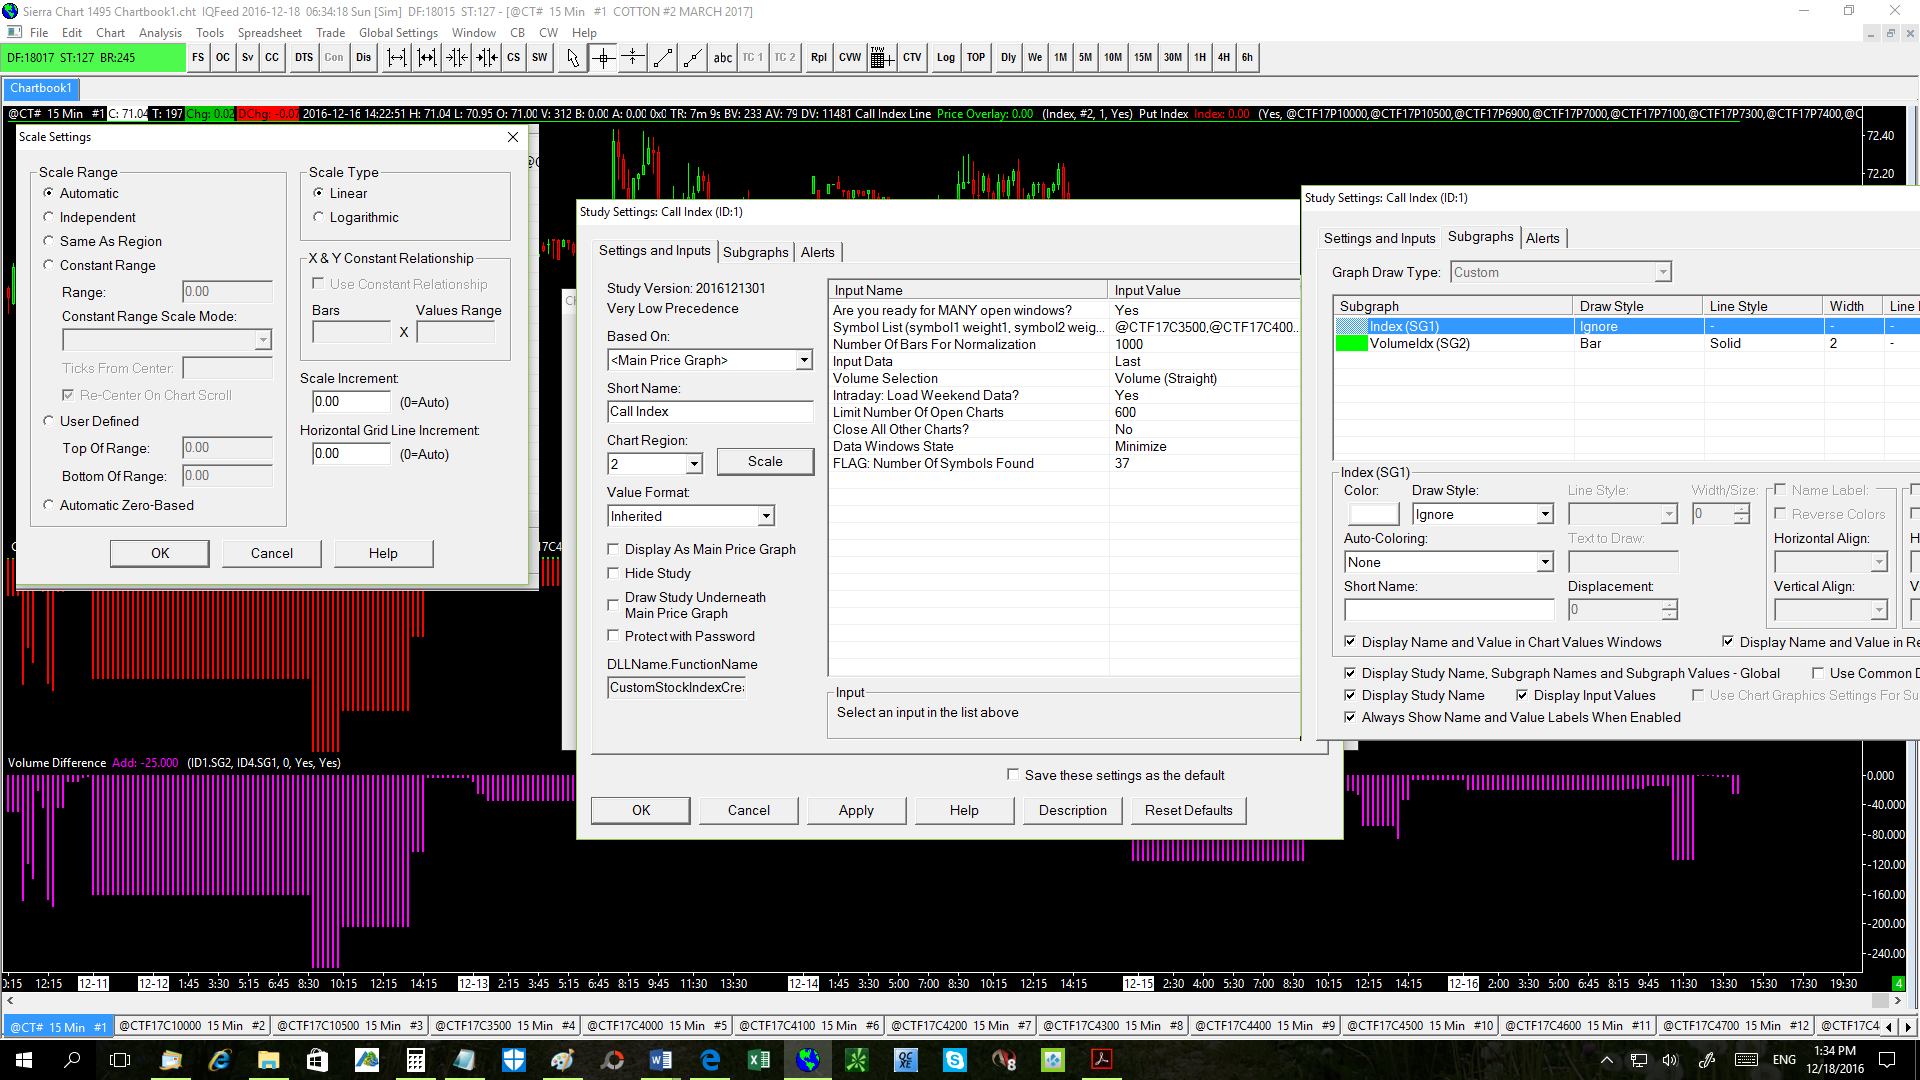Click the Reset Defaults button

click(1188, 810)
